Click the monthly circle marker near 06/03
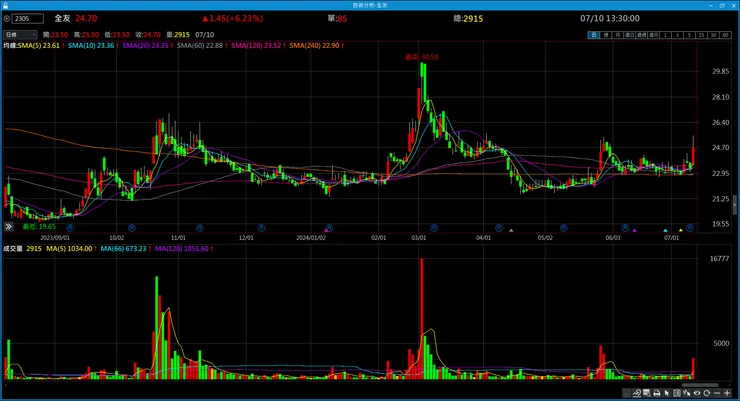Screen dimensions: 740x401 pos(625,228)
